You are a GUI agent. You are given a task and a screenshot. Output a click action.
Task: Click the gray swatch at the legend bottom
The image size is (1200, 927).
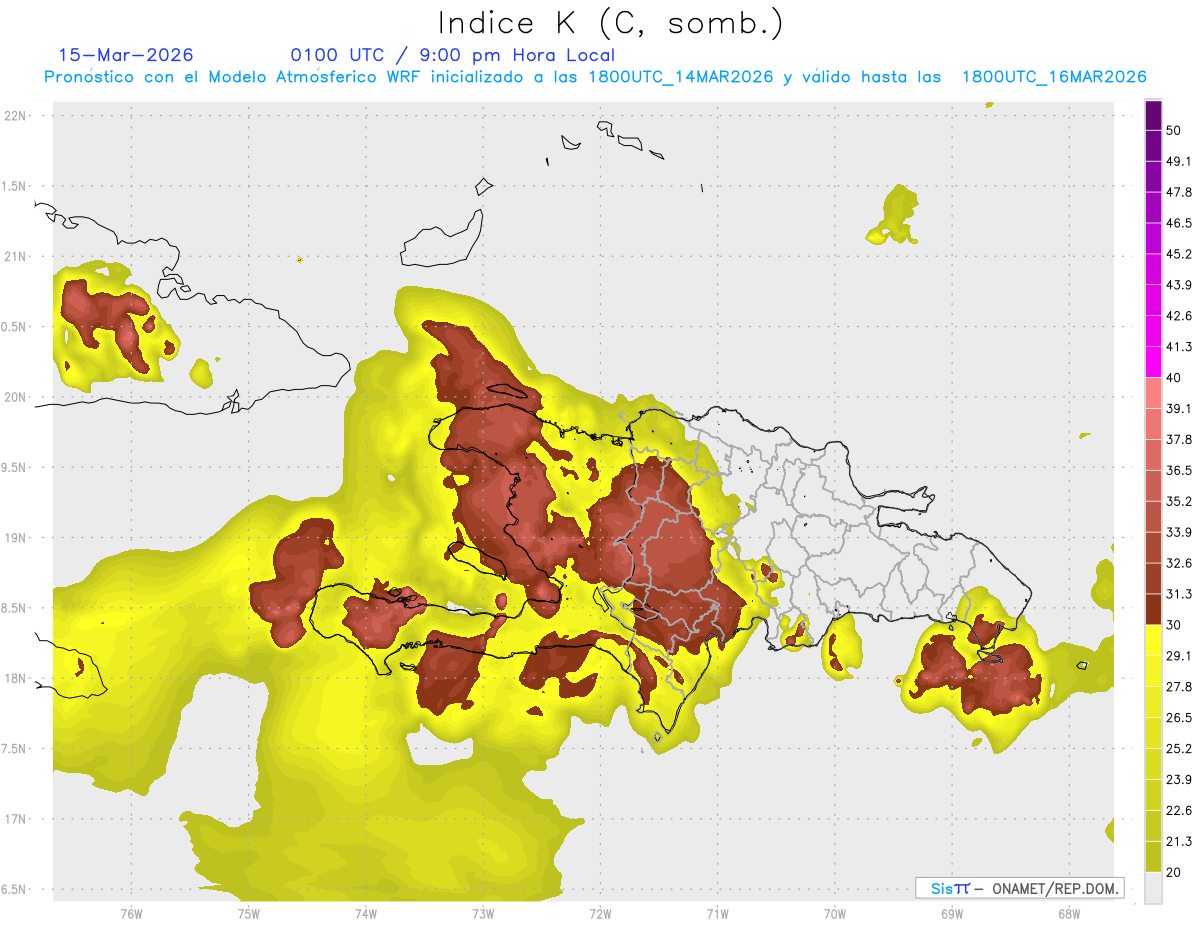(x=1153, y=887)
